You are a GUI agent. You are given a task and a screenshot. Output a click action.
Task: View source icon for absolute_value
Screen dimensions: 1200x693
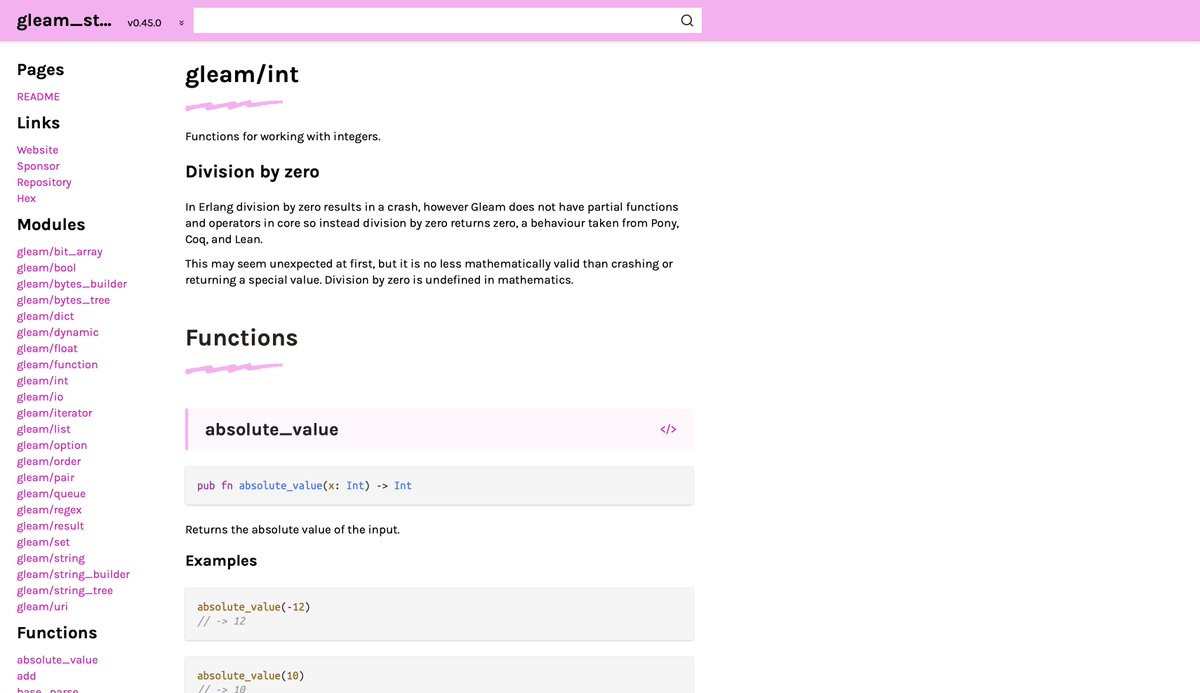click(668, 430)
